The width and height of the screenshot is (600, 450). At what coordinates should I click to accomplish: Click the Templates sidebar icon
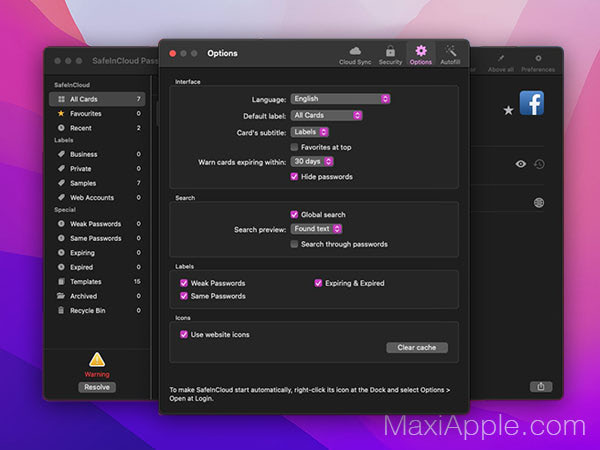pyautogui.click(x=61, y=281)
